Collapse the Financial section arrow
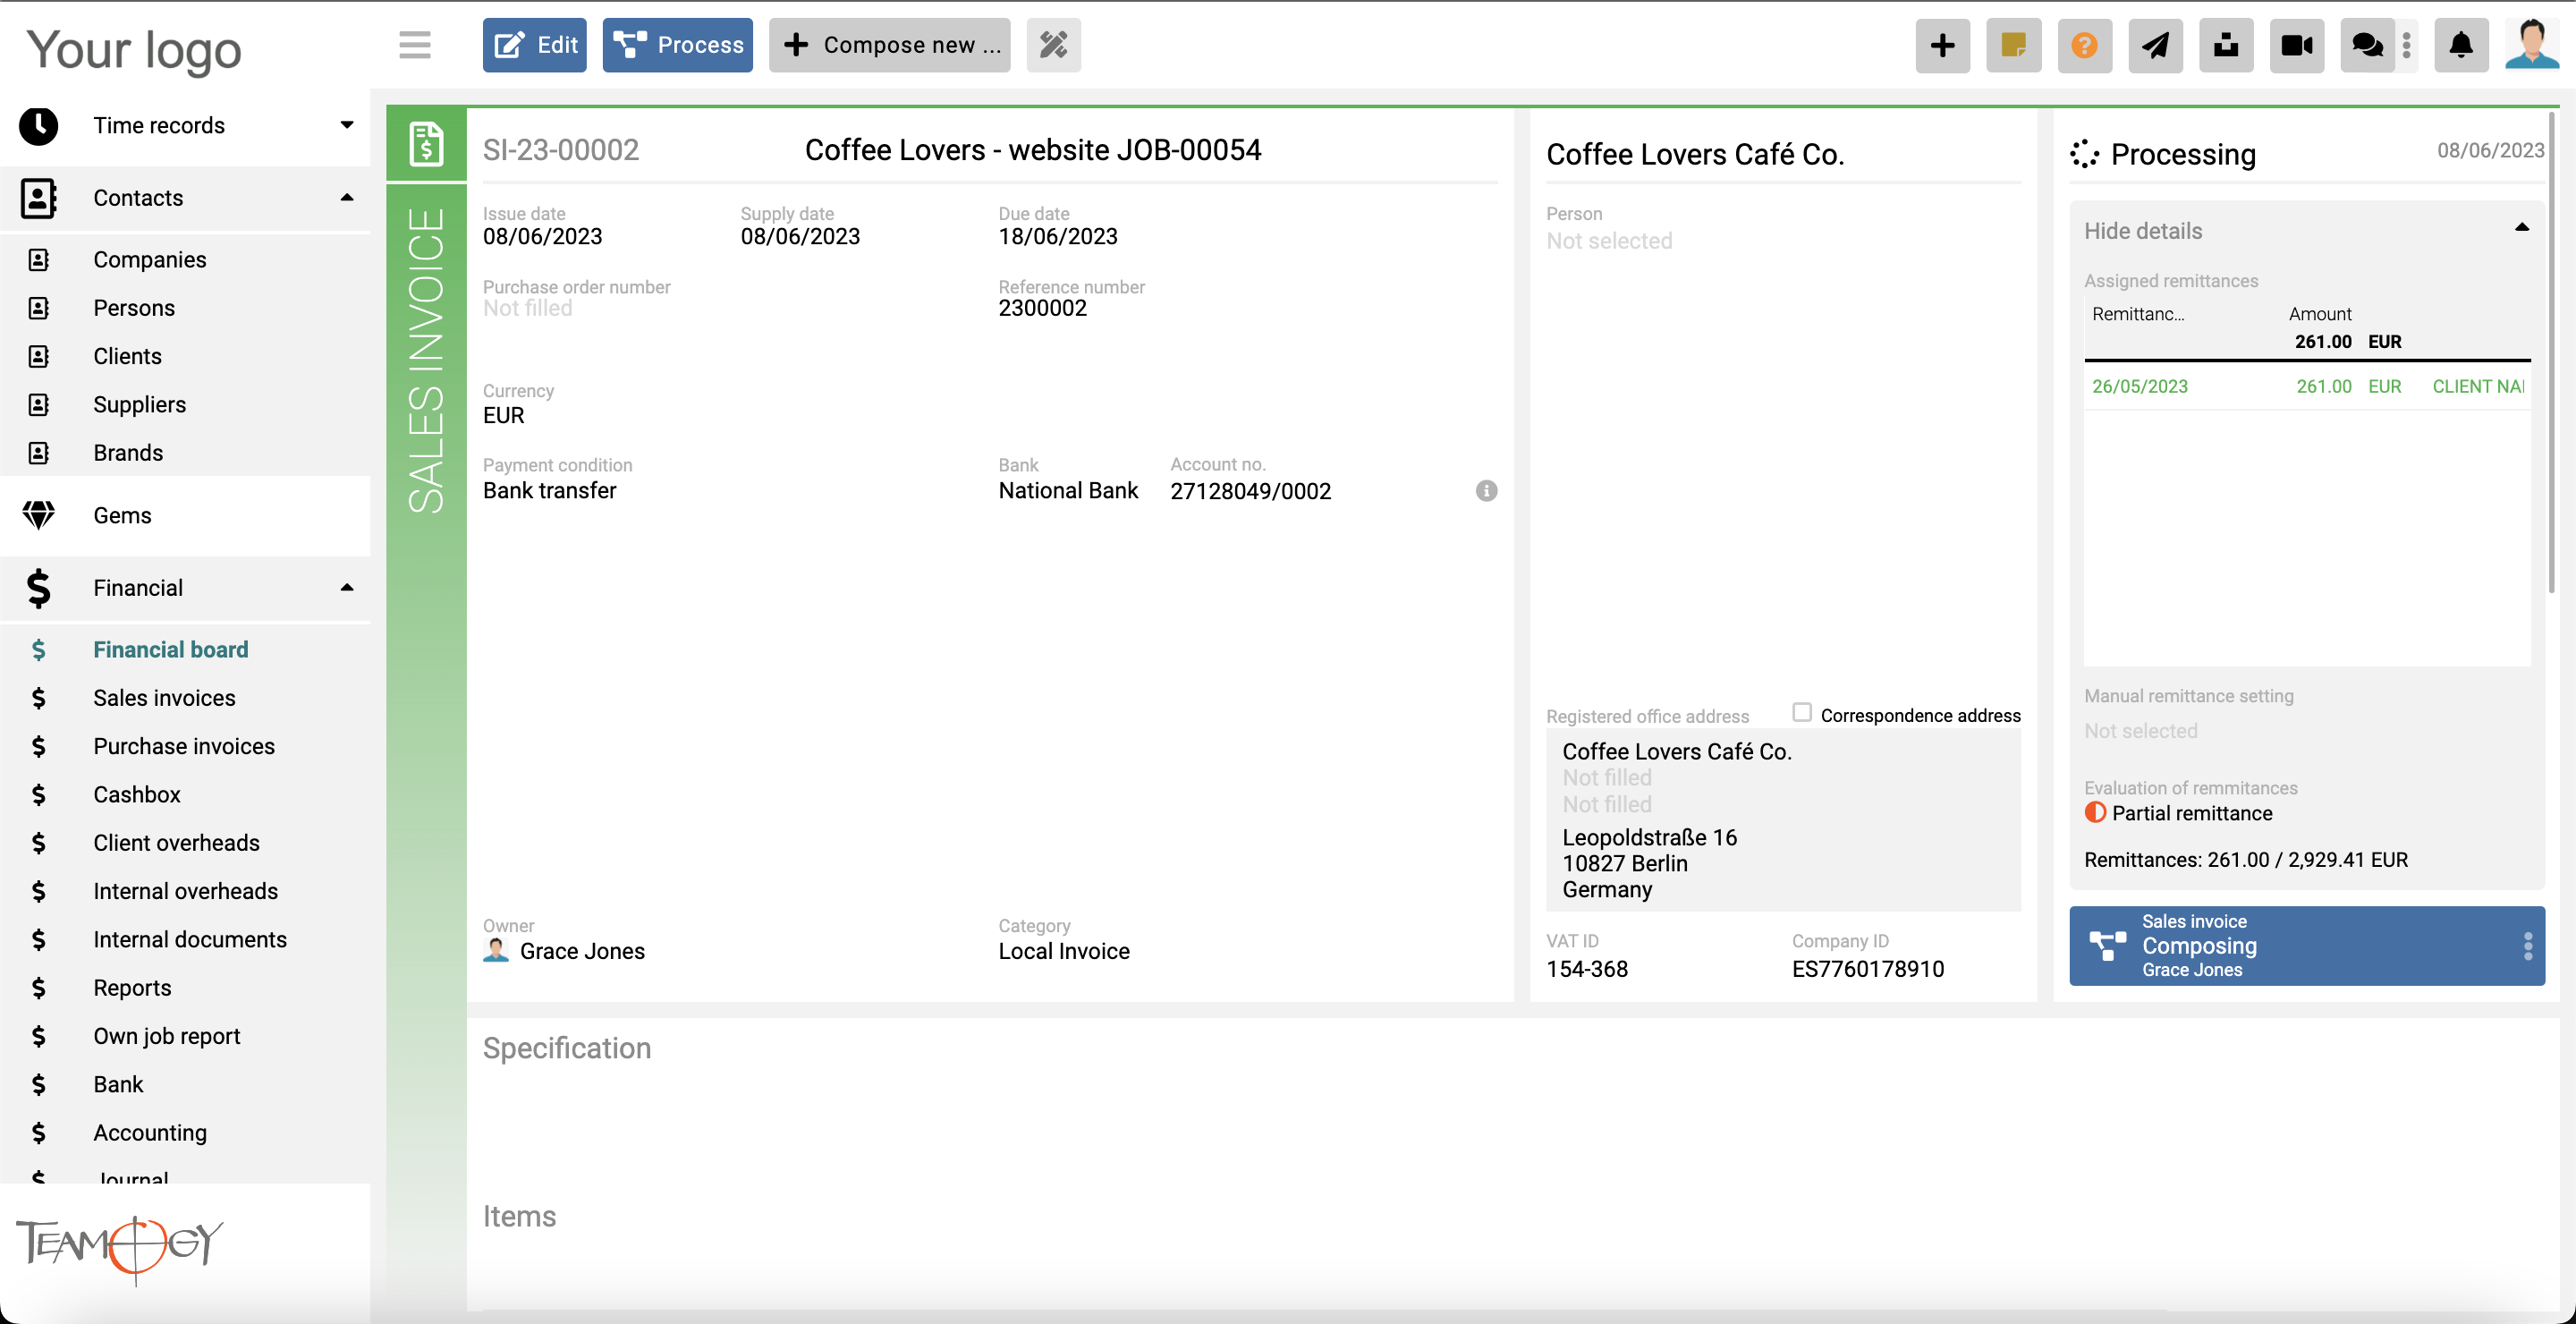 pyautogui.click(x=347, y=587)
